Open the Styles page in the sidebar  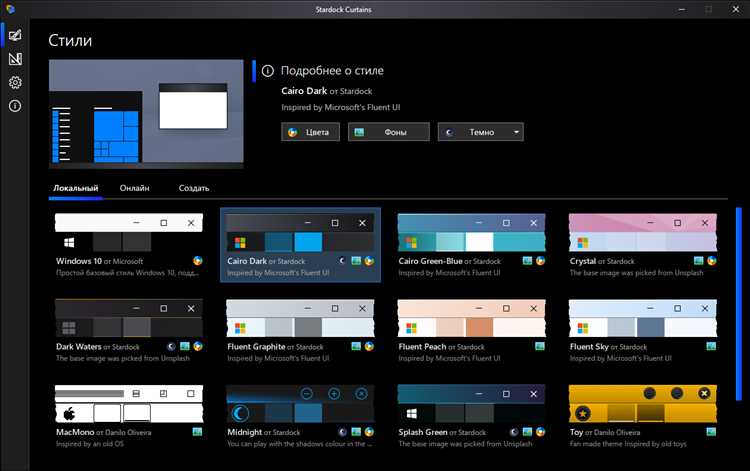click(15, 35)
